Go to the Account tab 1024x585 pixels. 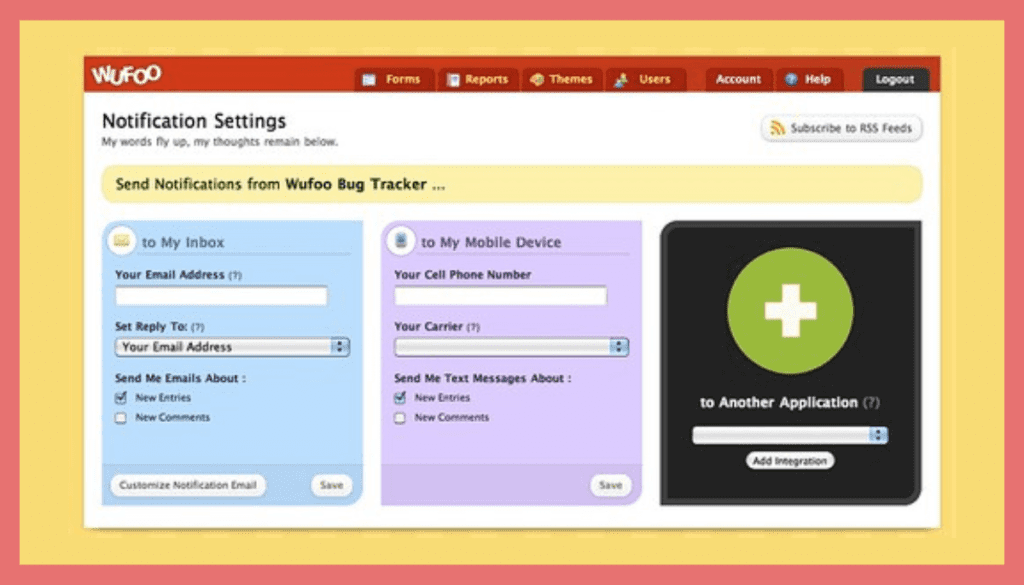[x=739, y=80]
